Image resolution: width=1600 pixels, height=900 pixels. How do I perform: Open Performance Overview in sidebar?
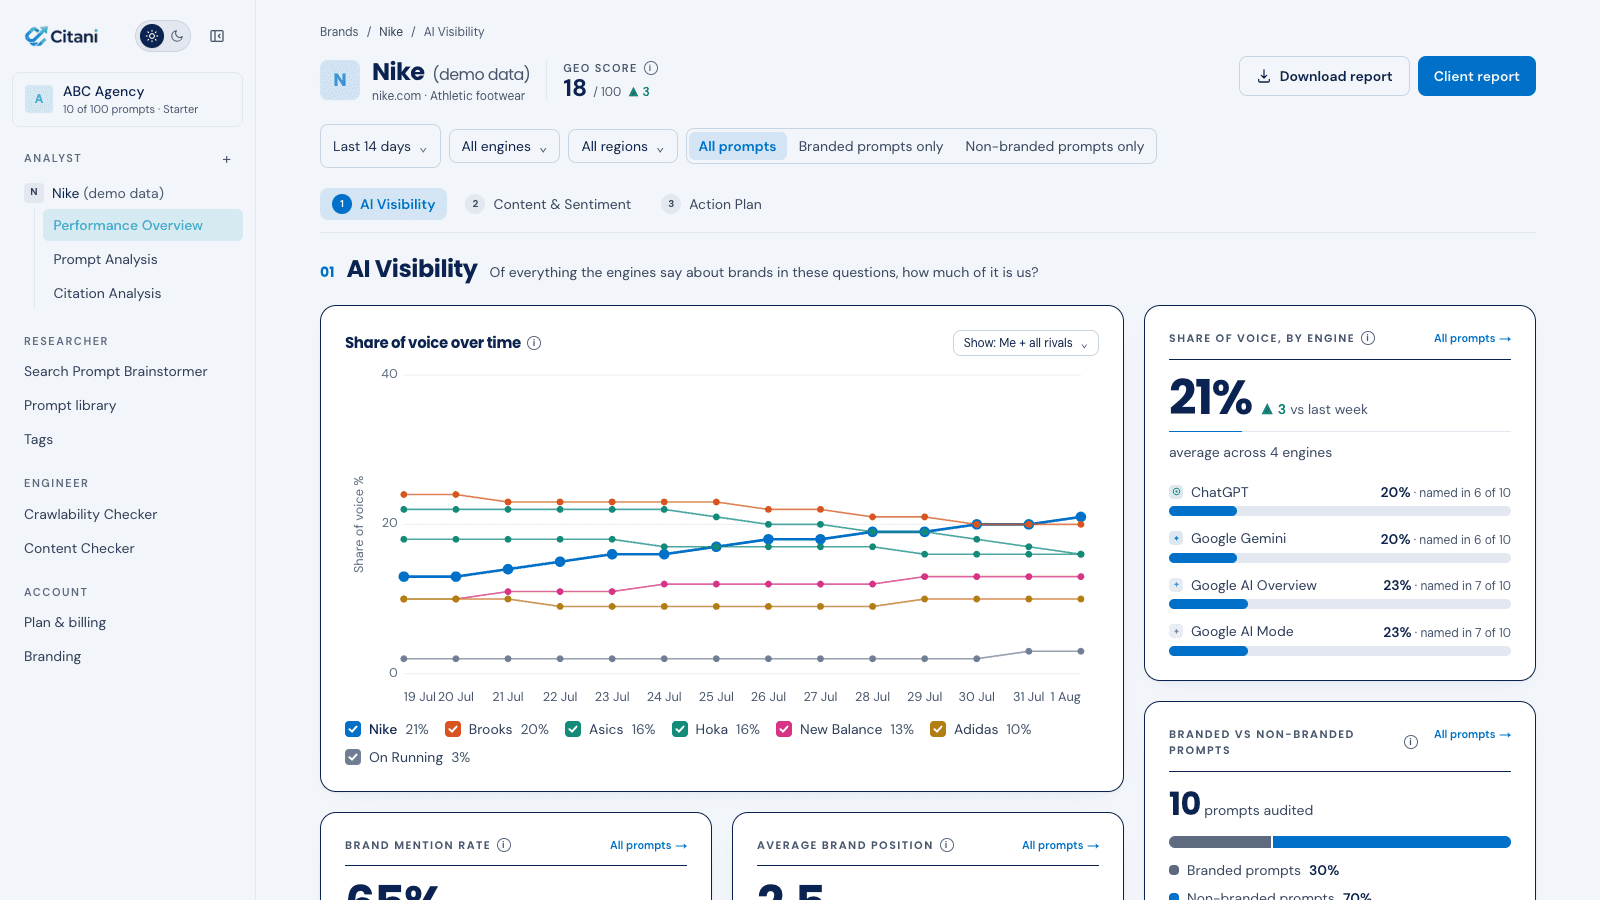coord(143,225)
